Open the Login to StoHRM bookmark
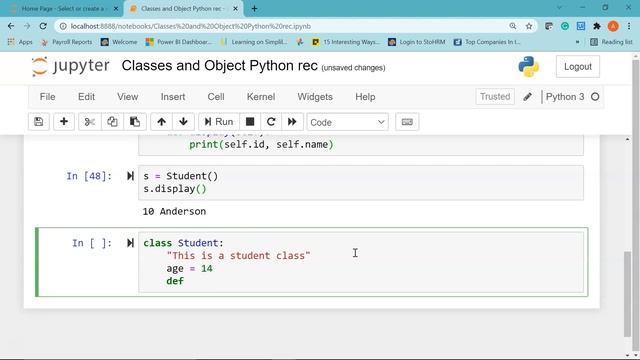Screen dimensions: 640x360 (416, 42)
